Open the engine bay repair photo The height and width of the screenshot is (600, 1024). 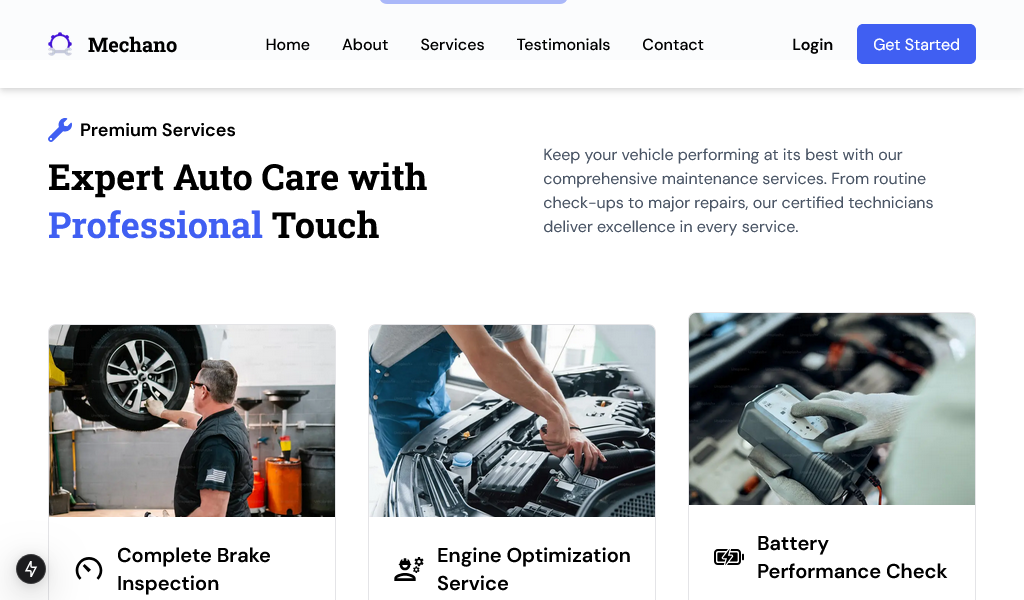pyautogui.click(x=512, y=420)
